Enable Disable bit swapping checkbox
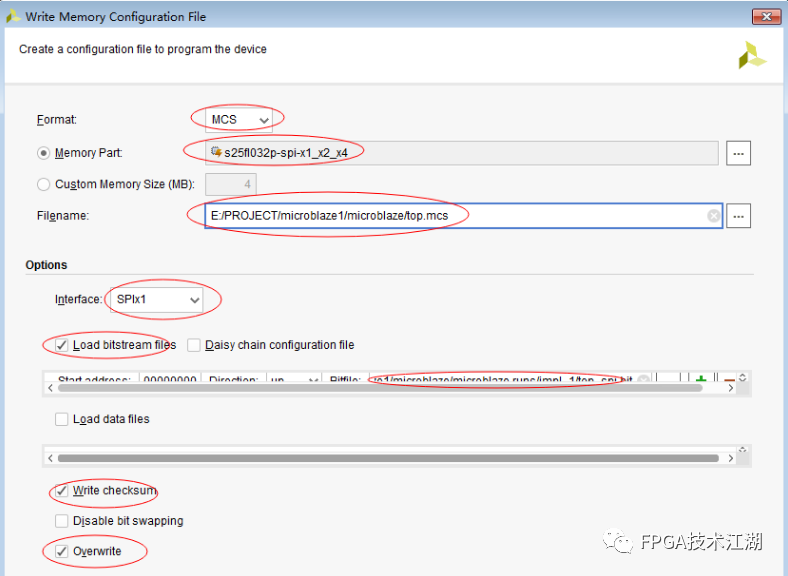The width and height of the screenshot is (788, 576). tap(61, 521)
